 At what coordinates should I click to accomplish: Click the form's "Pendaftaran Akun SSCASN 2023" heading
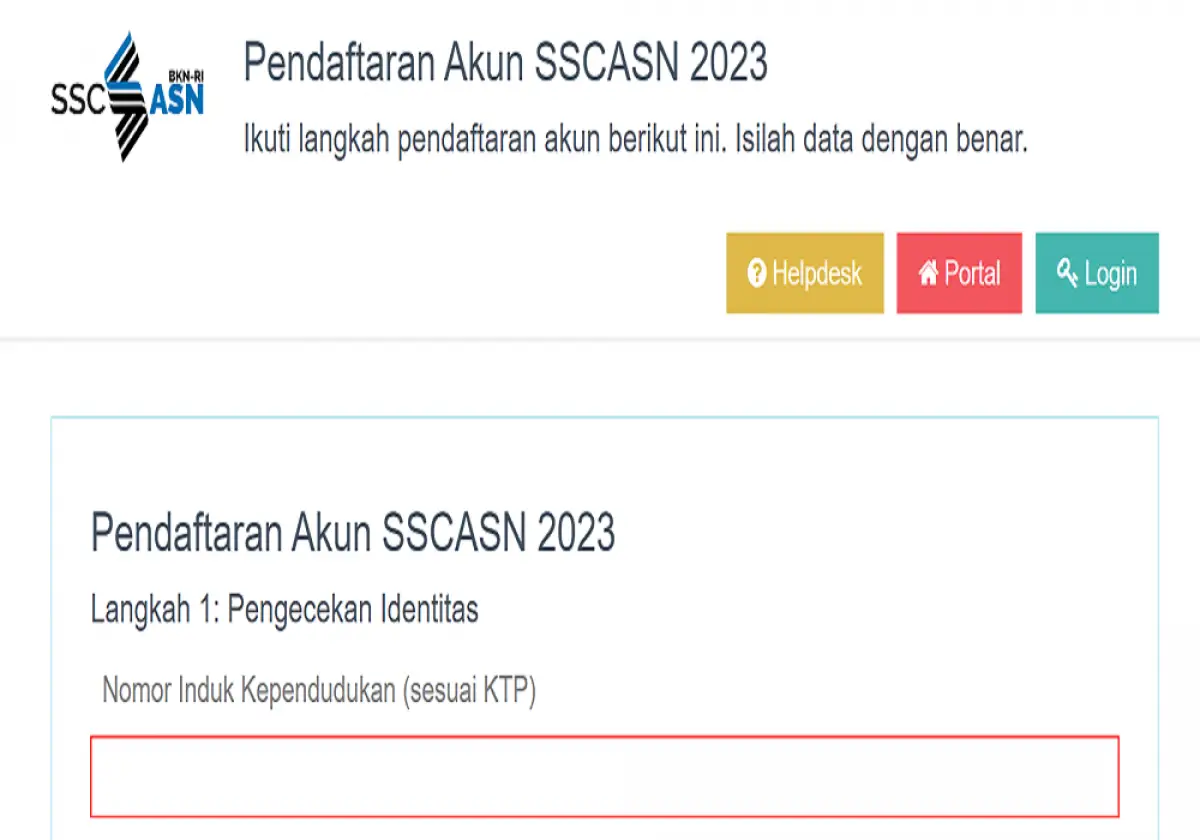click(353, 532)
